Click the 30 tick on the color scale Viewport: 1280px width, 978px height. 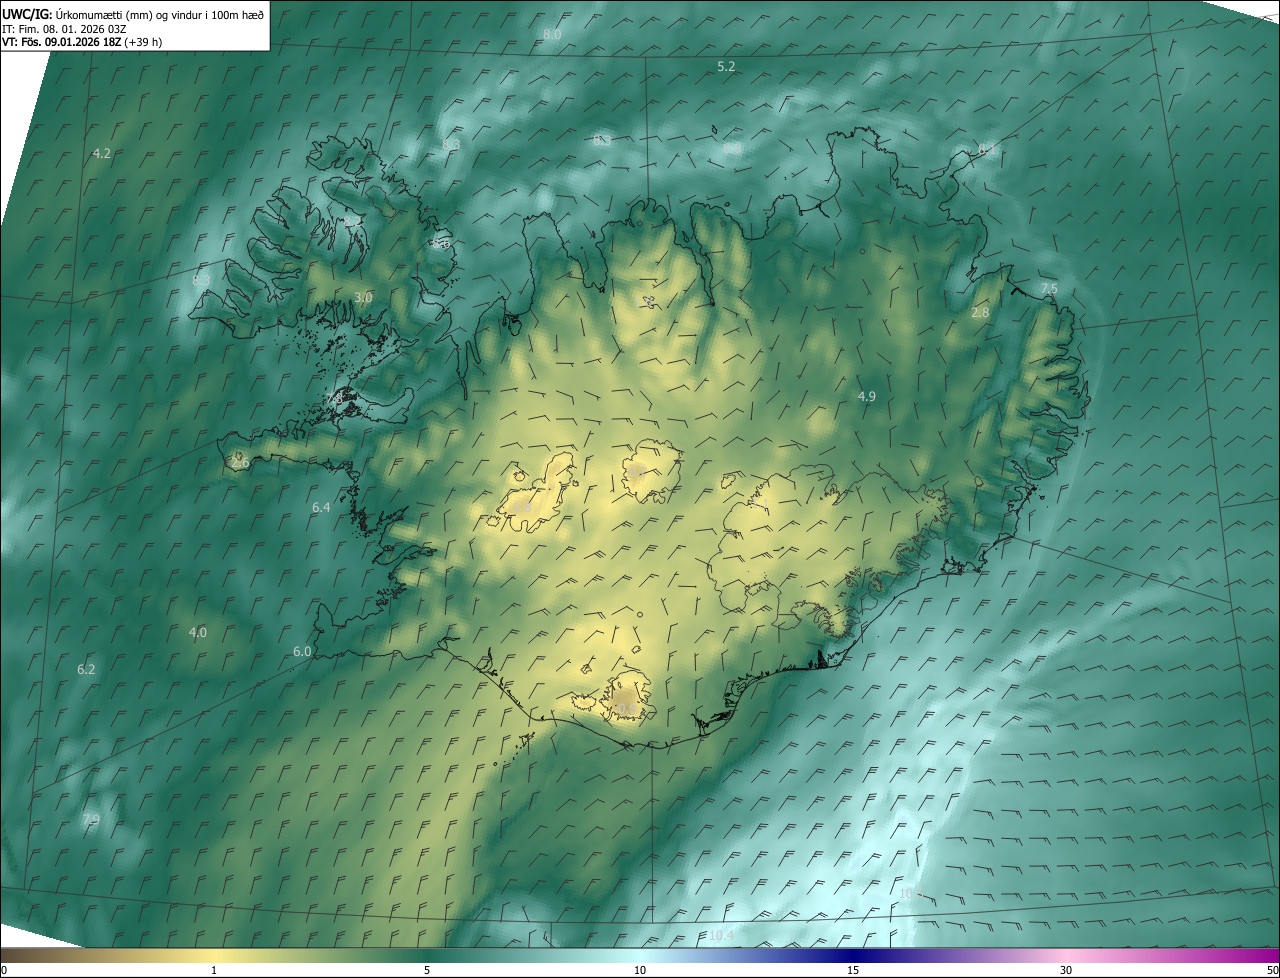[1066, 970]
